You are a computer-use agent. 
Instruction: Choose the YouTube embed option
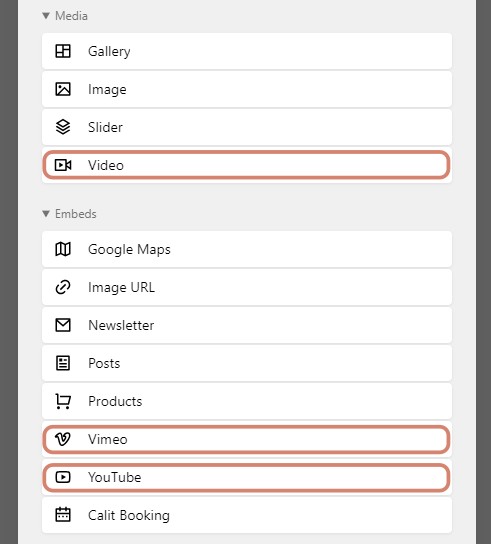pos(247,477)
